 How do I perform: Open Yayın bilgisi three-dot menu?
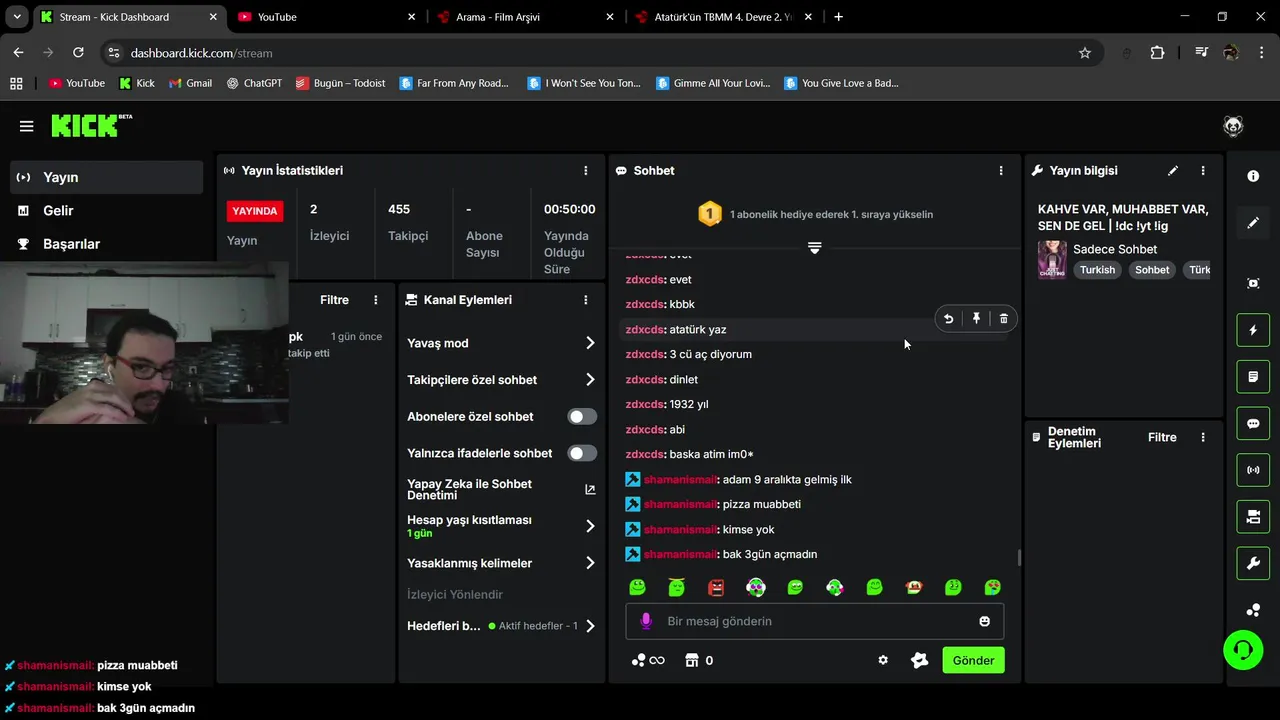(x=1203, y=171)
